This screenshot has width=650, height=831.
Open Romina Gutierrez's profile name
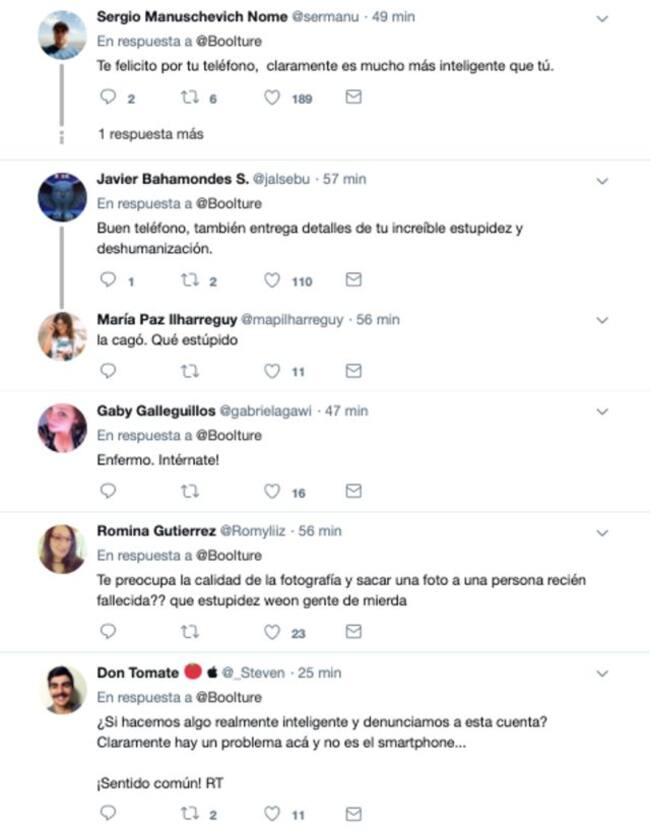point(155,530)
